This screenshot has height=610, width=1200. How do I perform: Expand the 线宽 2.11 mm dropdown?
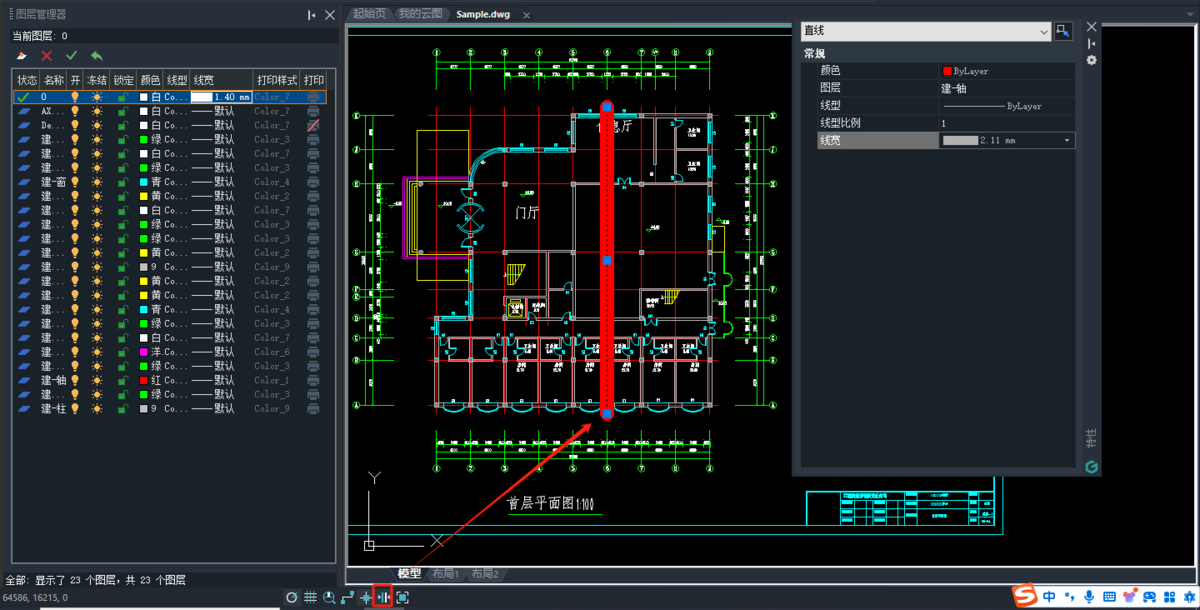1067,141
